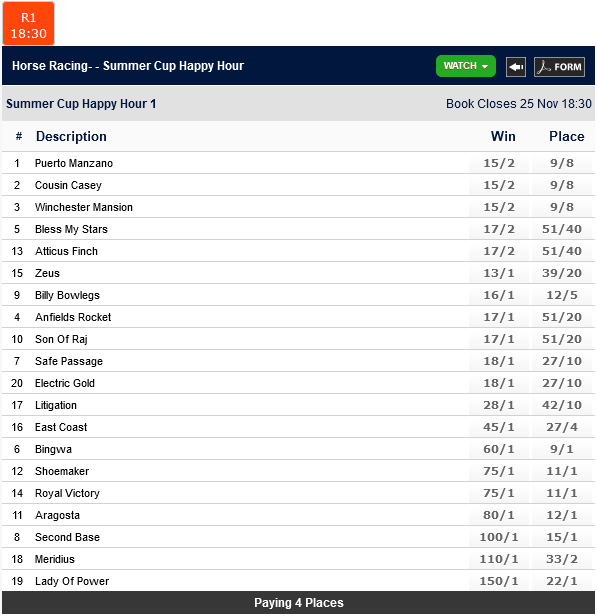The height and width of the screenshot is (616, 597).
Task: Open the FORM PDF guide
Action: [x=559, y=67]
